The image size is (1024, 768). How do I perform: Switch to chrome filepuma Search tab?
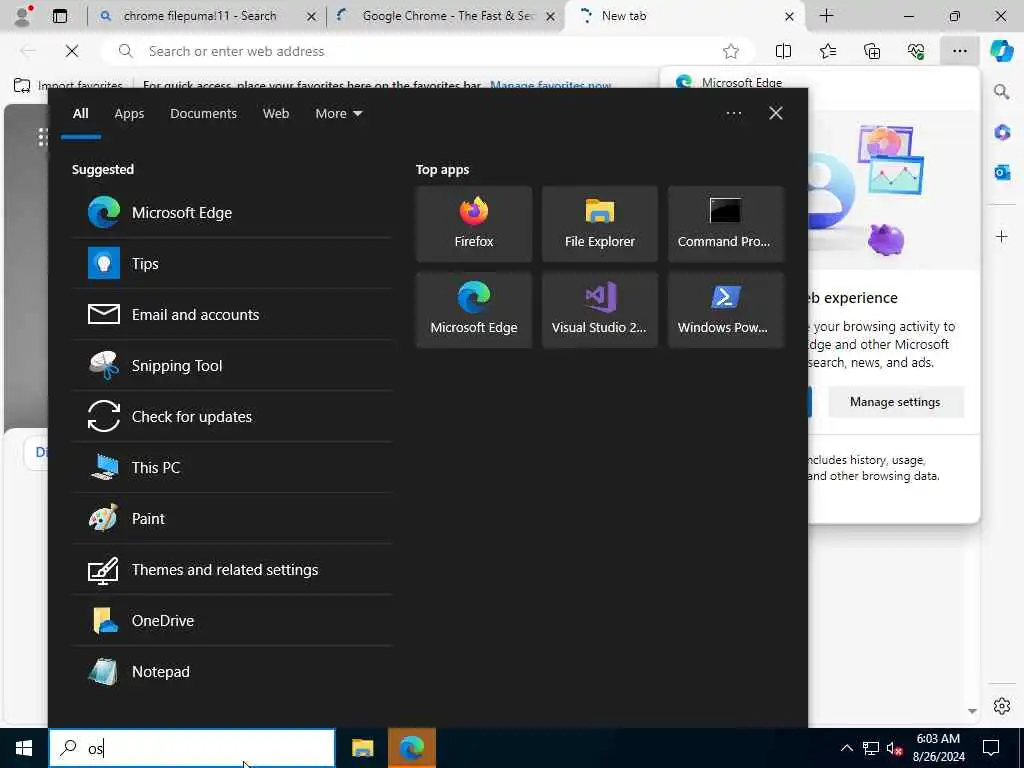coord(200,16)
